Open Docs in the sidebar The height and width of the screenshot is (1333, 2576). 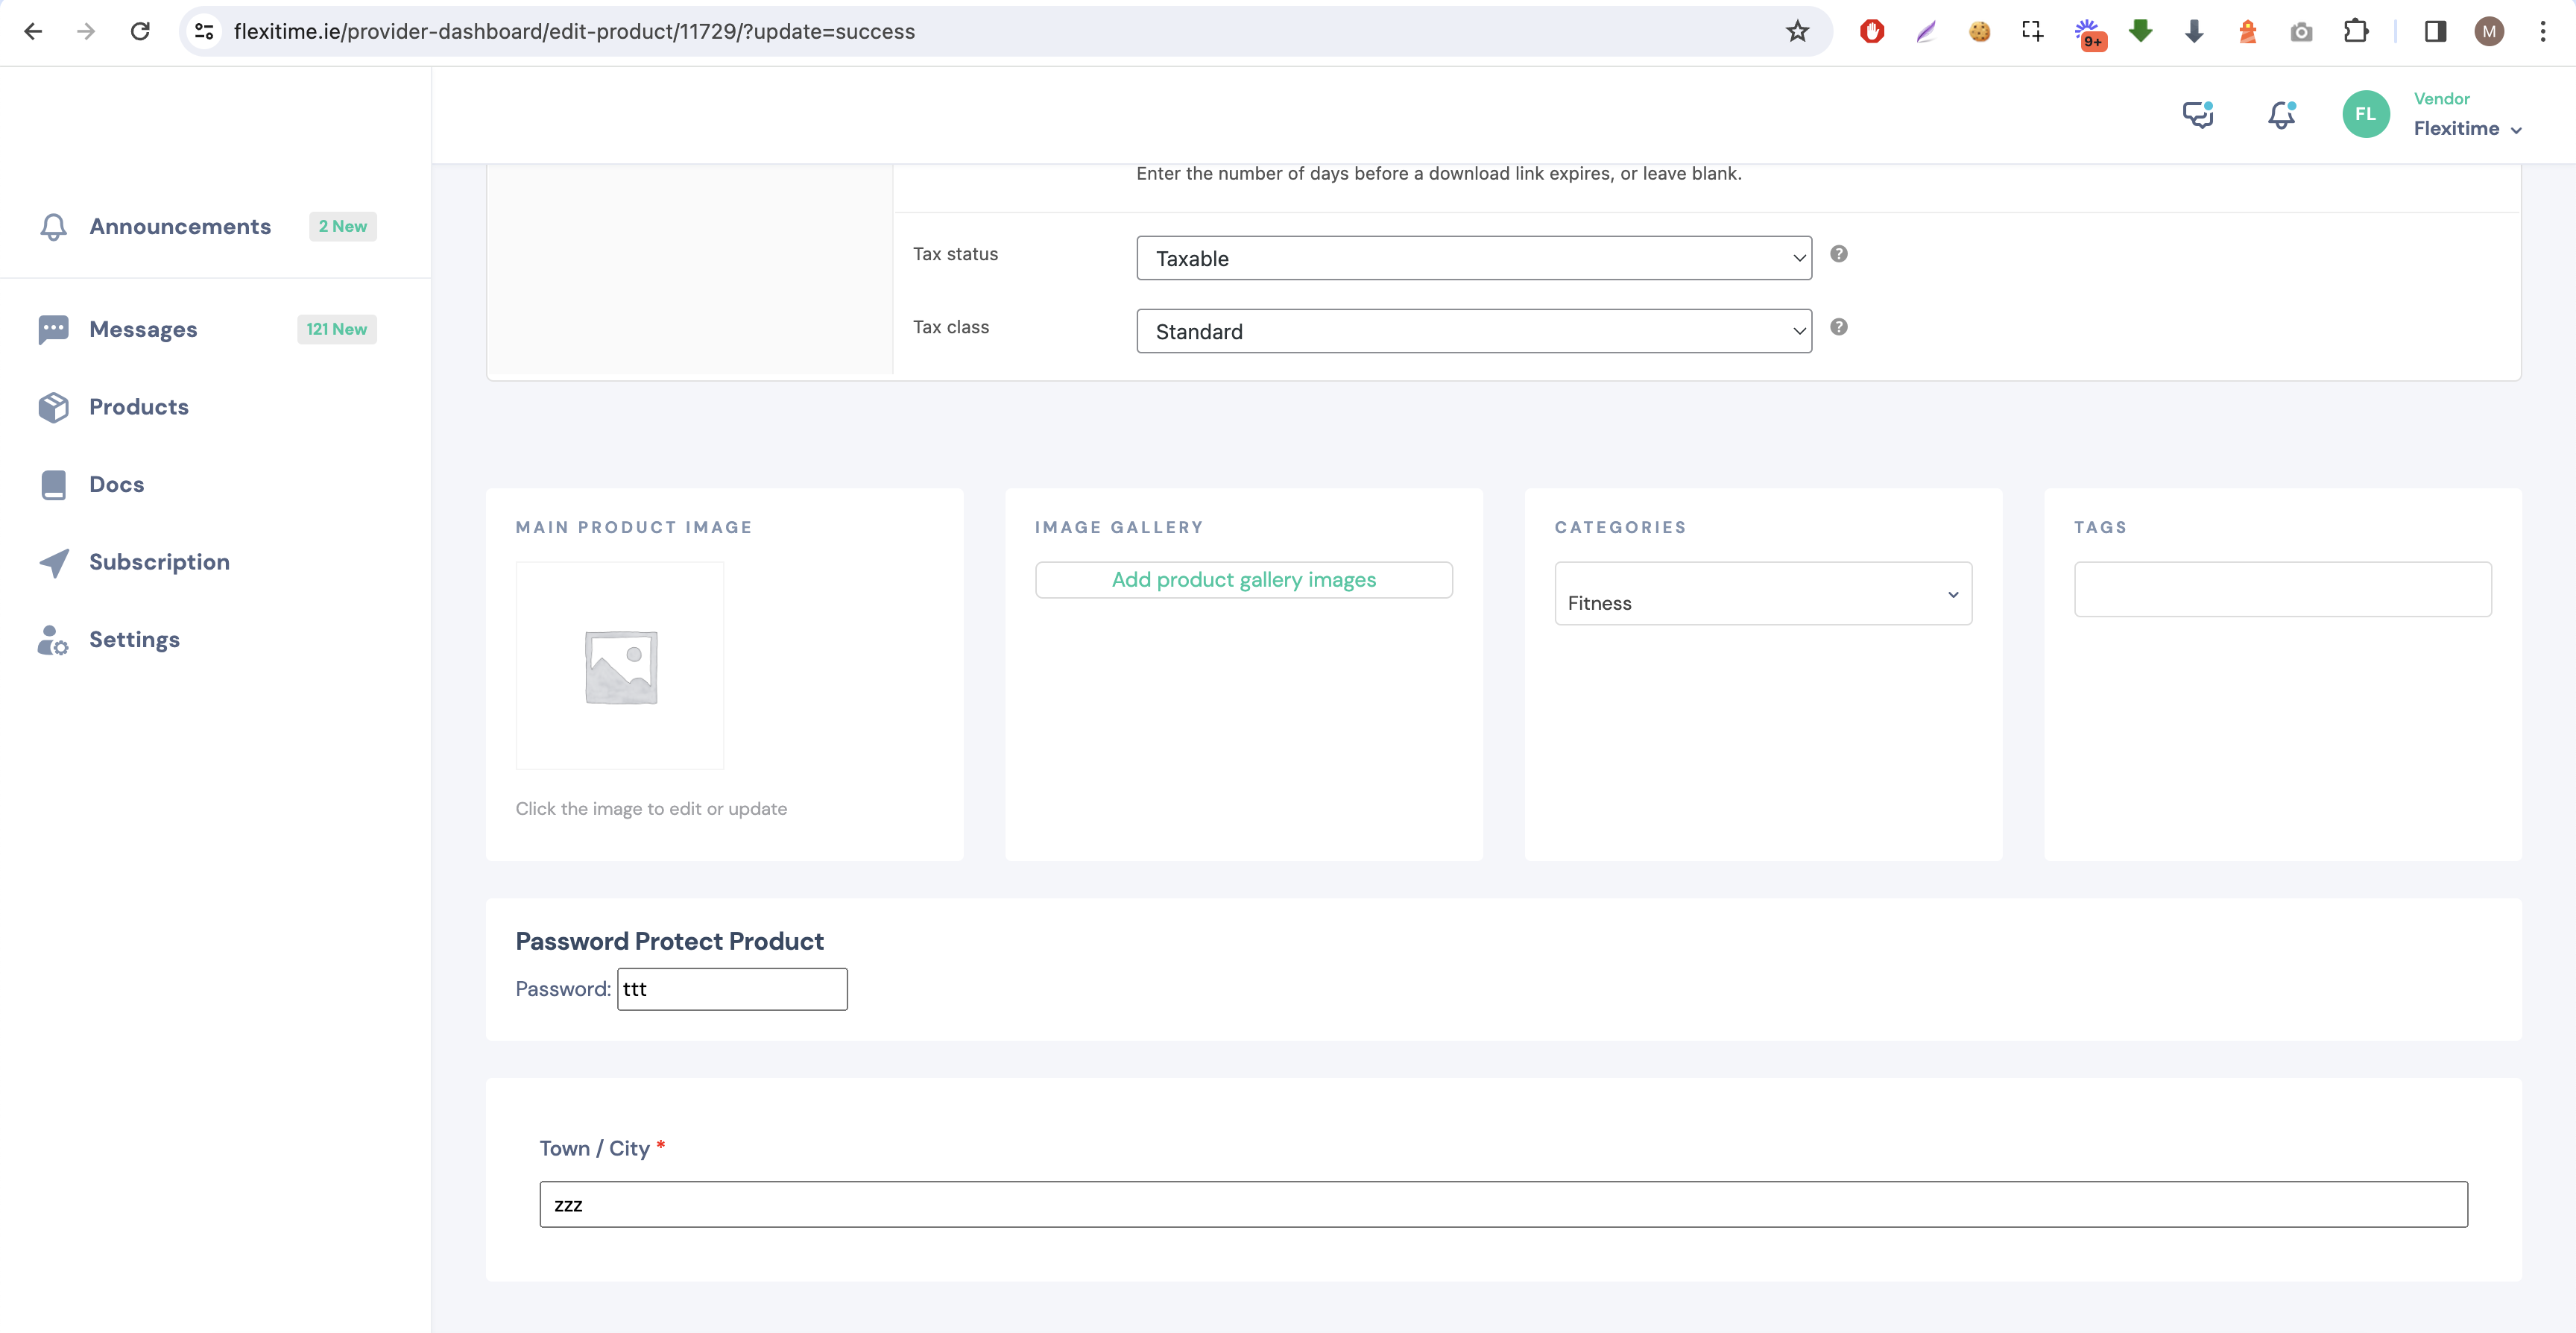116,484
